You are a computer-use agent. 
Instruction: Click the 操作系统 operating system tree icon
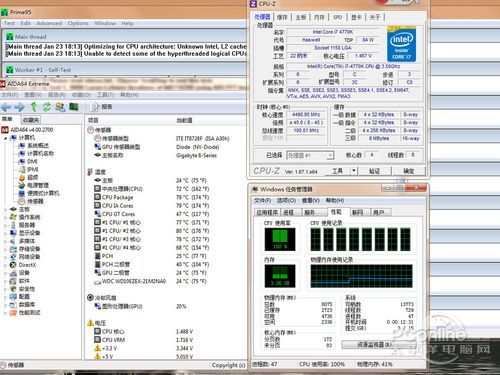pos(13,217)
